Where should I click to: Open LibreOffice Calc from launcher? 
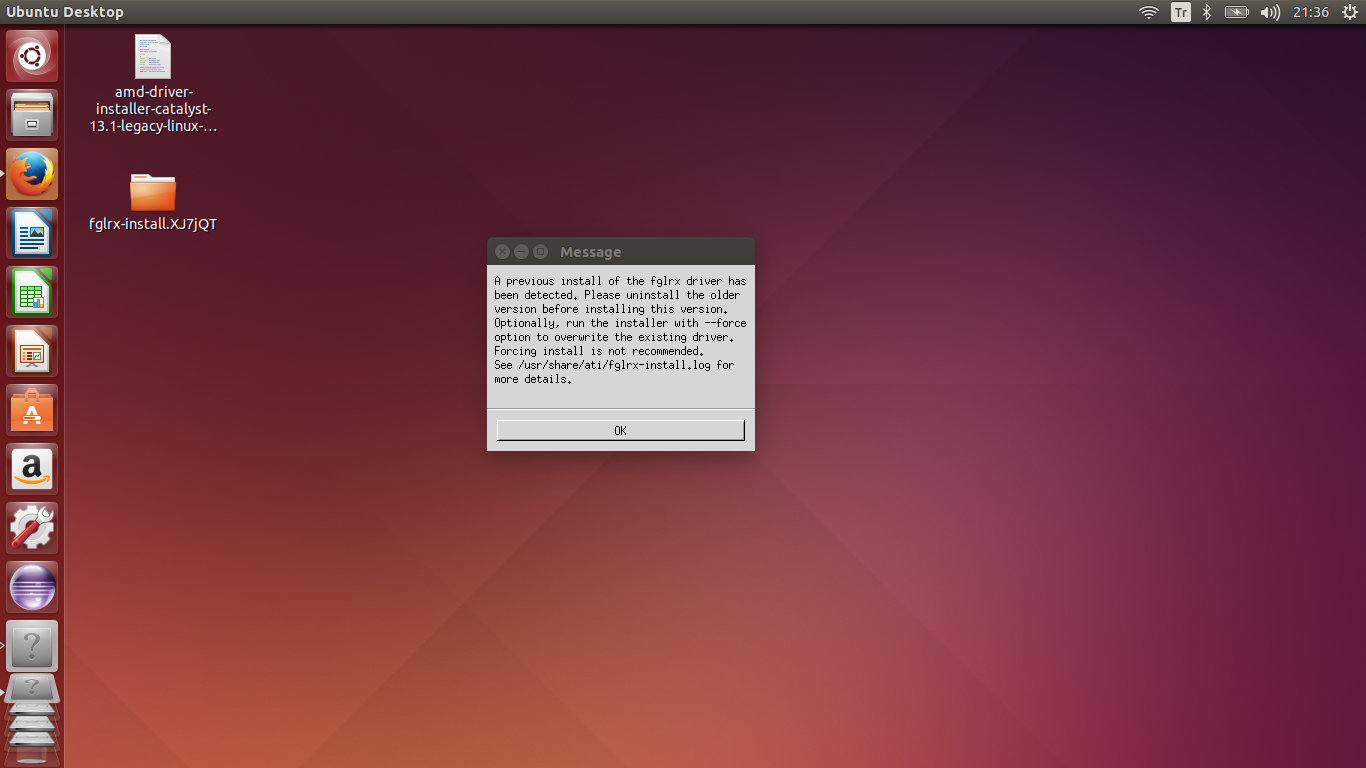click(x=32, y=292)
